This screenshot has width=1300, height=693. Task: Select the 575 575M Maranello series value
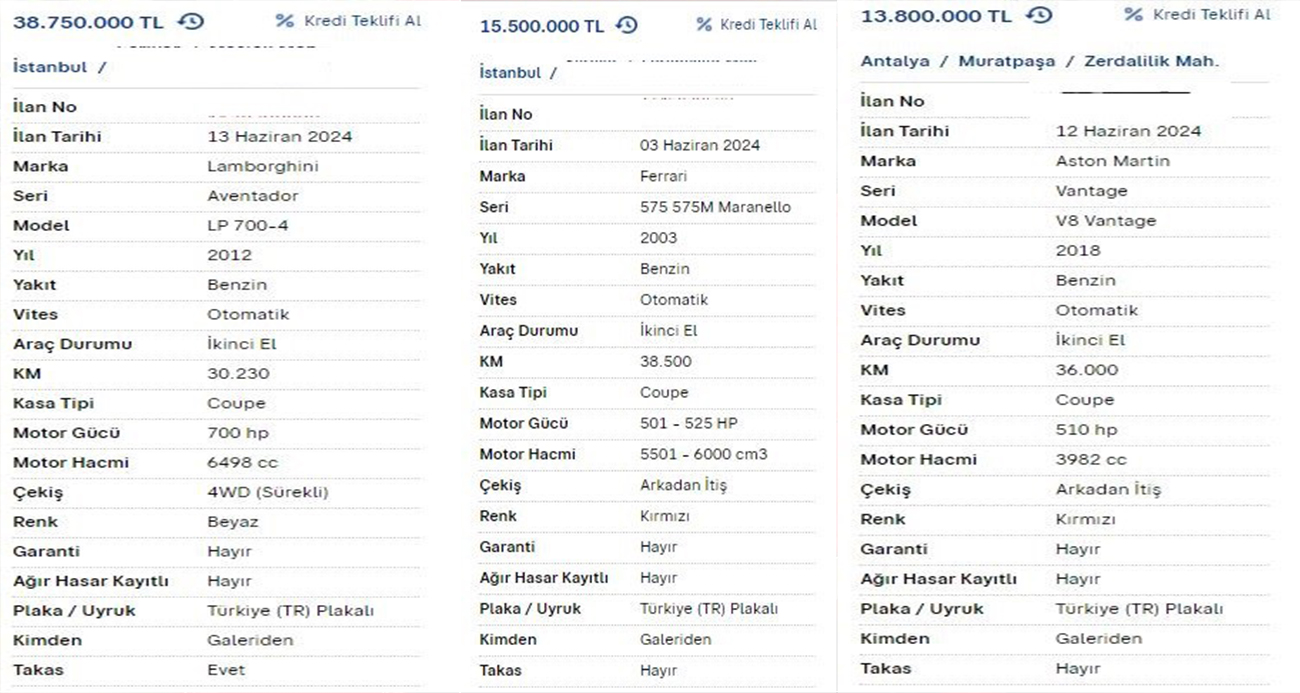(x=715, y=207)
